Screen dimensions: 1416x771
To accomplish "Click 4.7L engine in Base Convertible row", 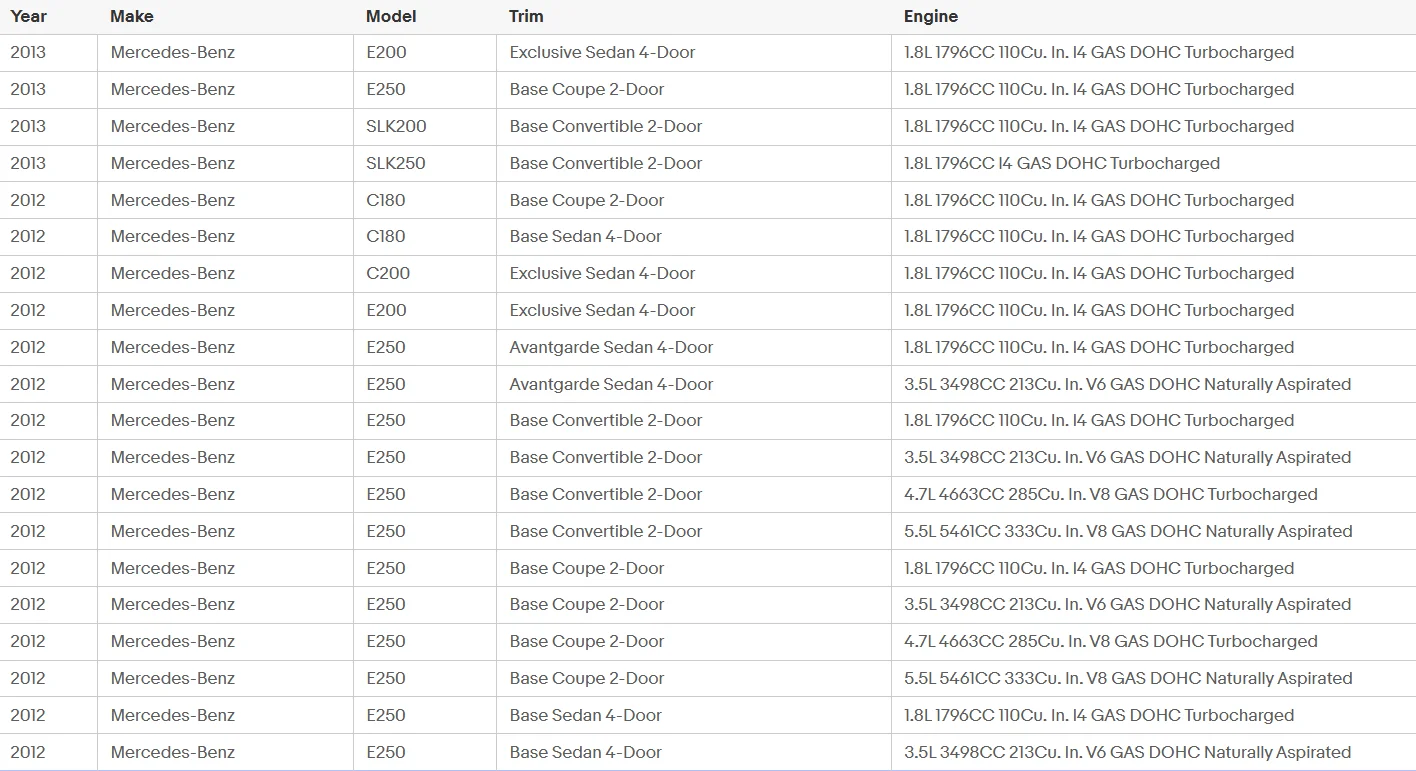I will [x=1111, y=494].
